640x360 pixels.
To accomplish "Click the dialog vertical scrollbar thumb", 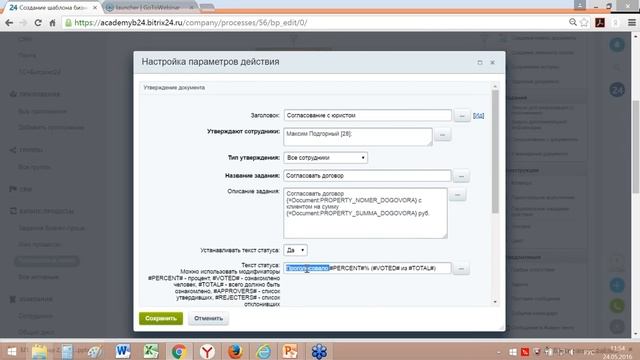I will pos(495,151).
